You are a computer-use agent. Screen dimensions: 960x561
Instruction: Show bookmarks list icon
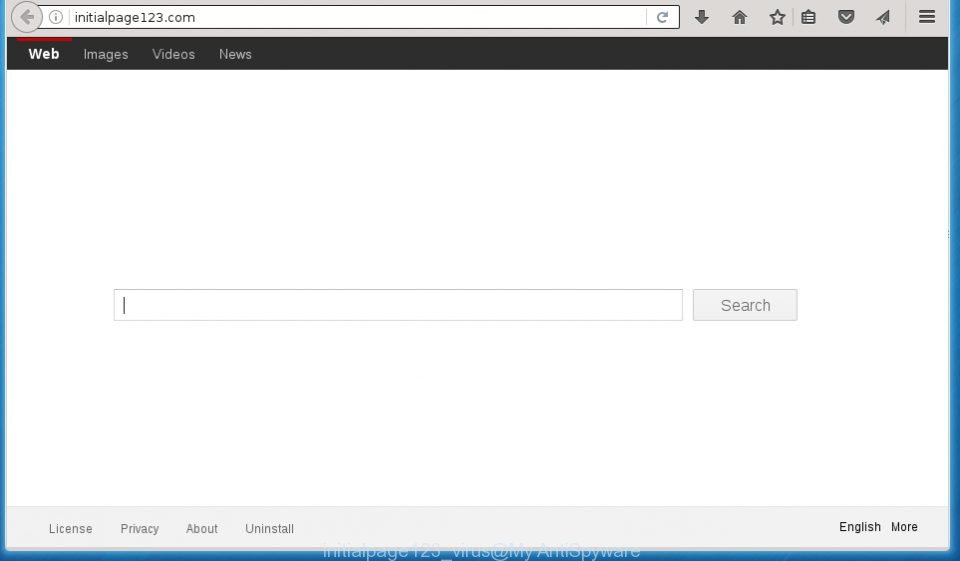click(x=808, y=17)
